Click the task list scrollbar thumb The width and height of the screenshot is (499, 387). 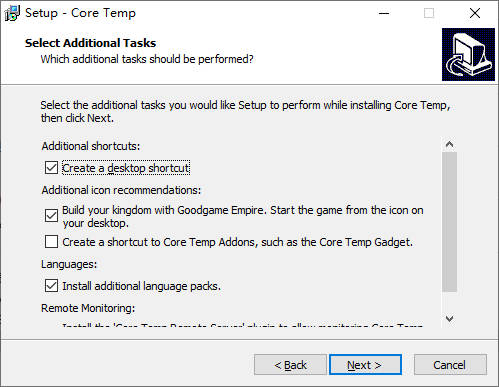(x=449, y=222)
